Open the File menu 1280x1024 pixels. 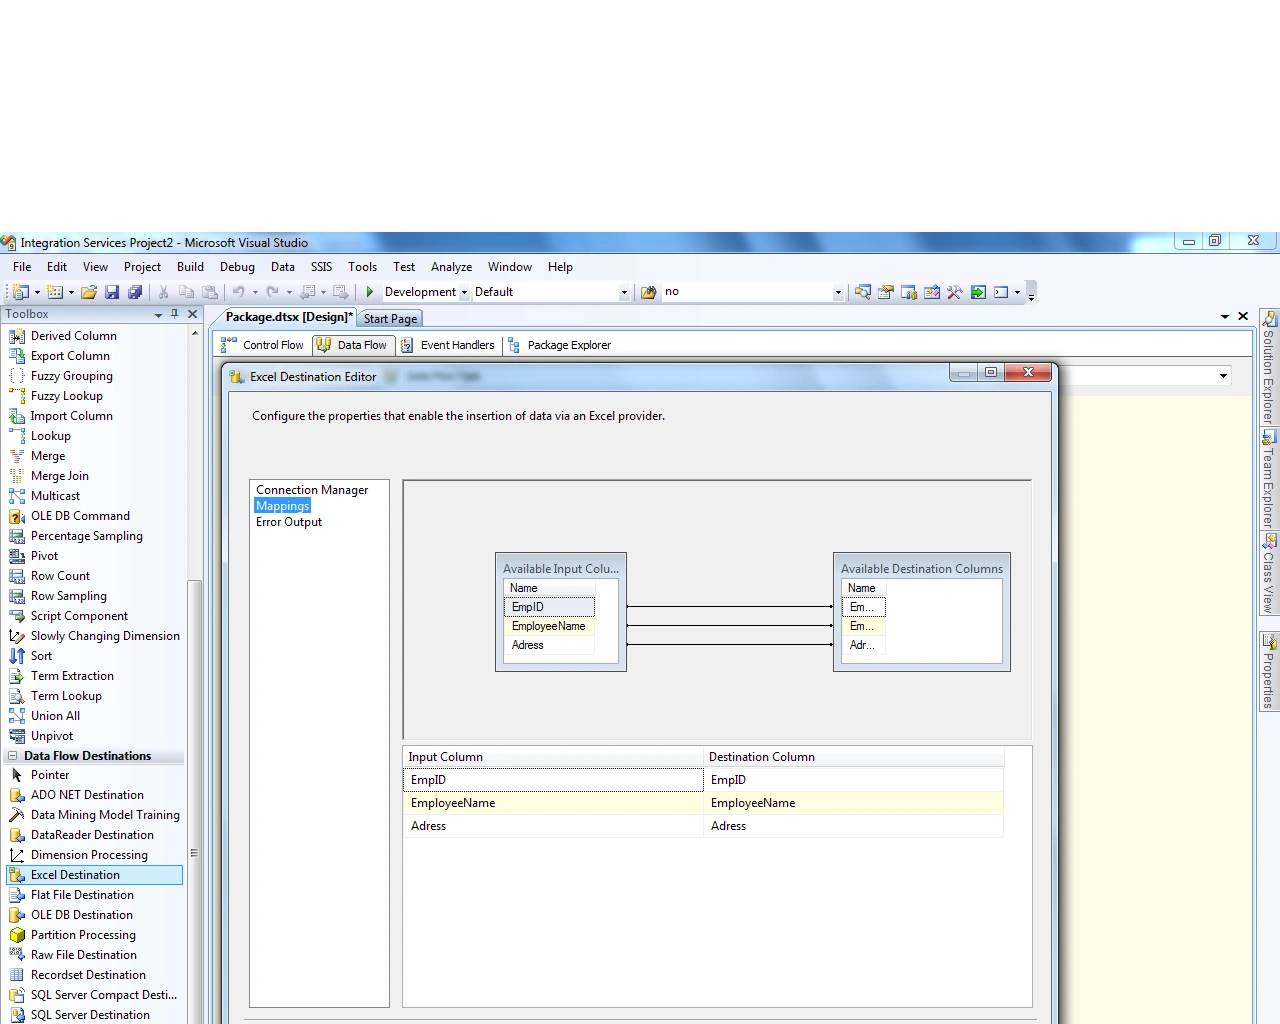(22, 267)
